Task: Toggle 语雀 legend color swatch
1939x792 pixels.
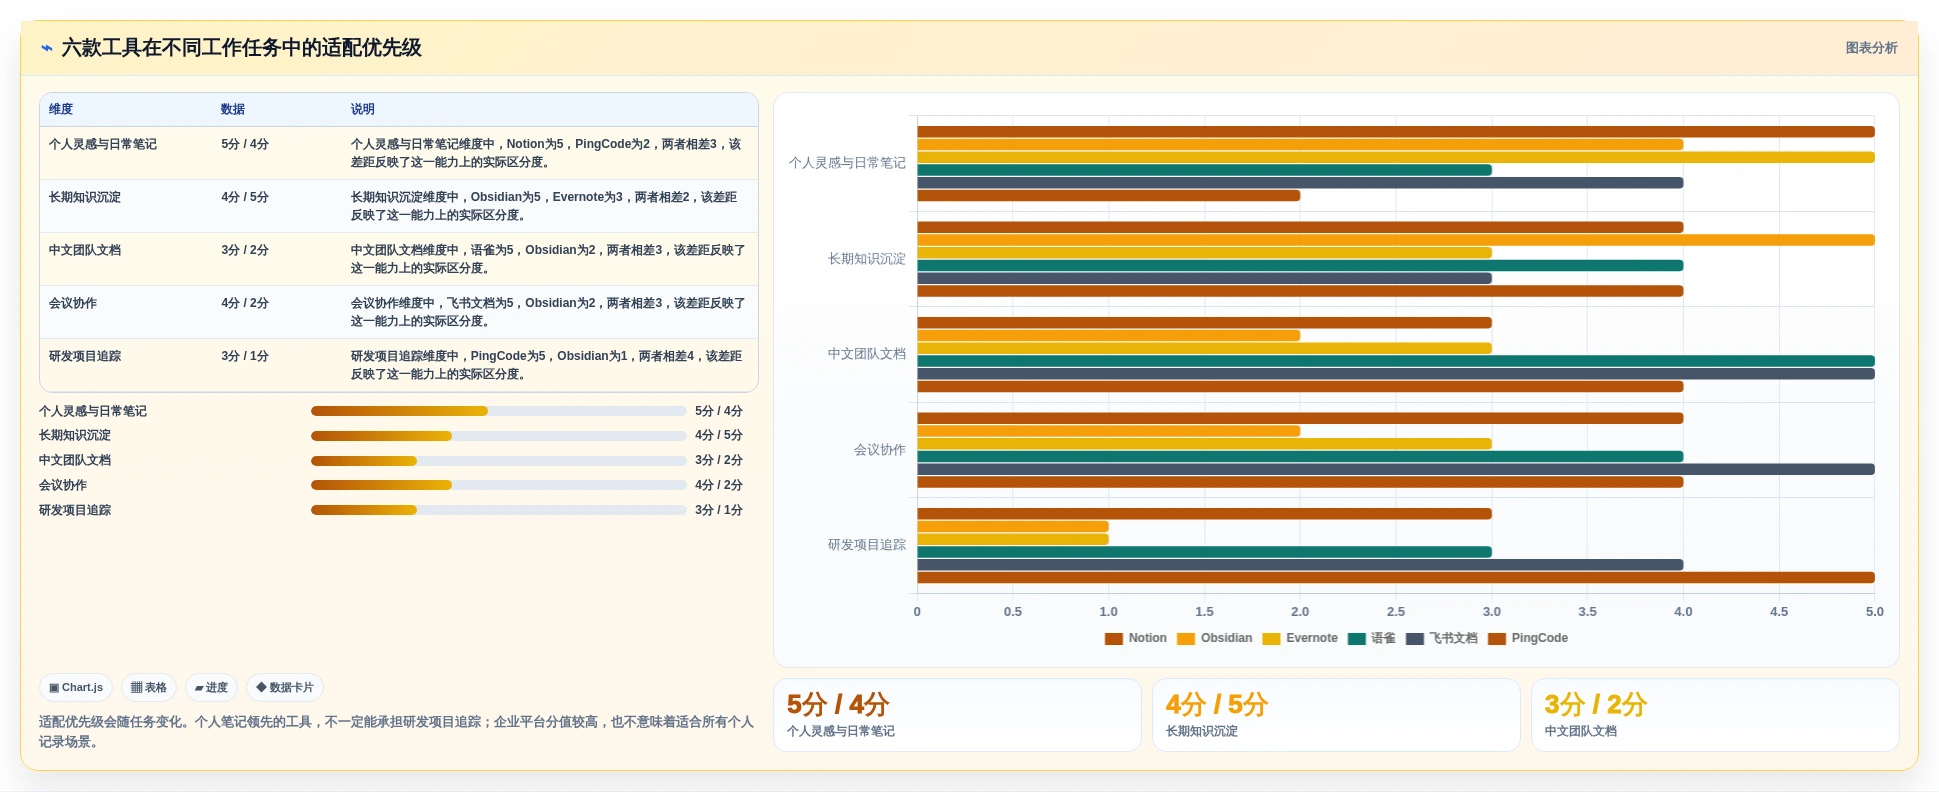Action: tap(1357, 639)
